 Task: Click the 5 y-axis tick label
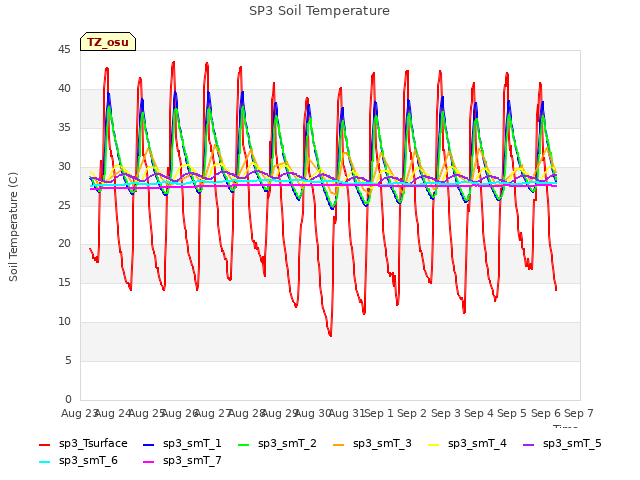68,360
